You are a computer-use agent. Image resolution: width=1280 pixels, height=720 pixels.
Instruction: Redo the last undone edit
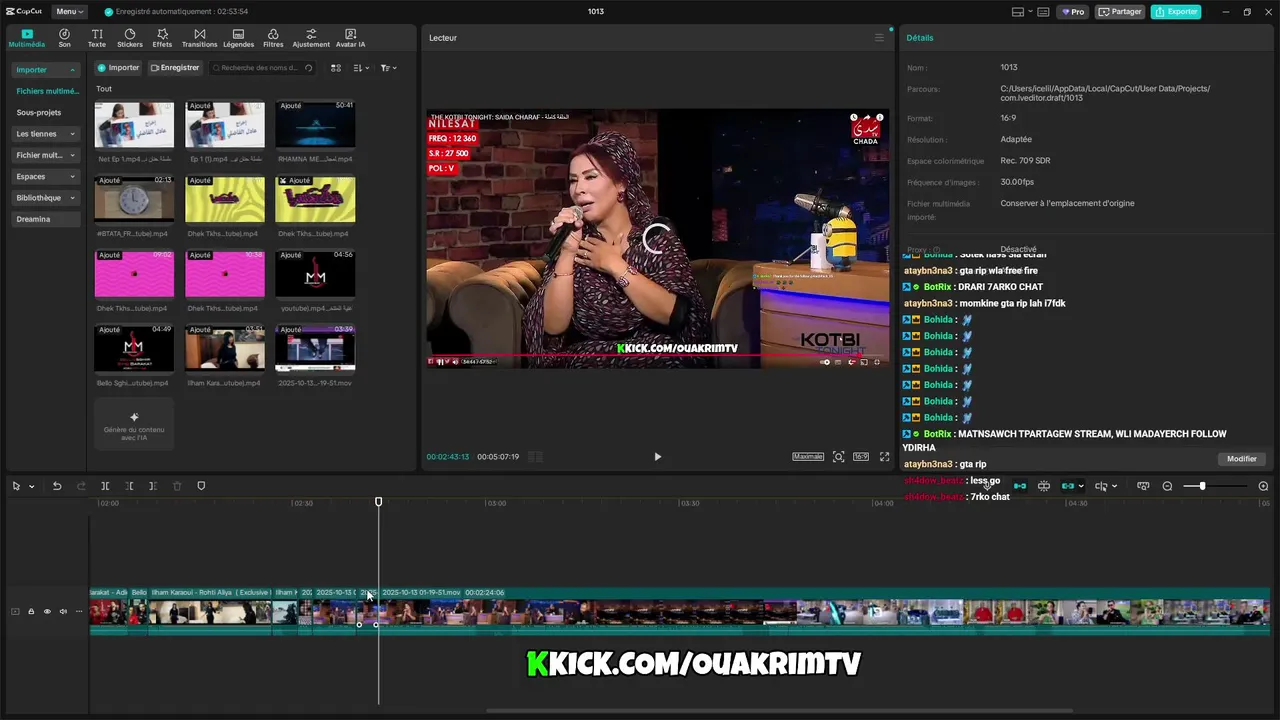81,486
